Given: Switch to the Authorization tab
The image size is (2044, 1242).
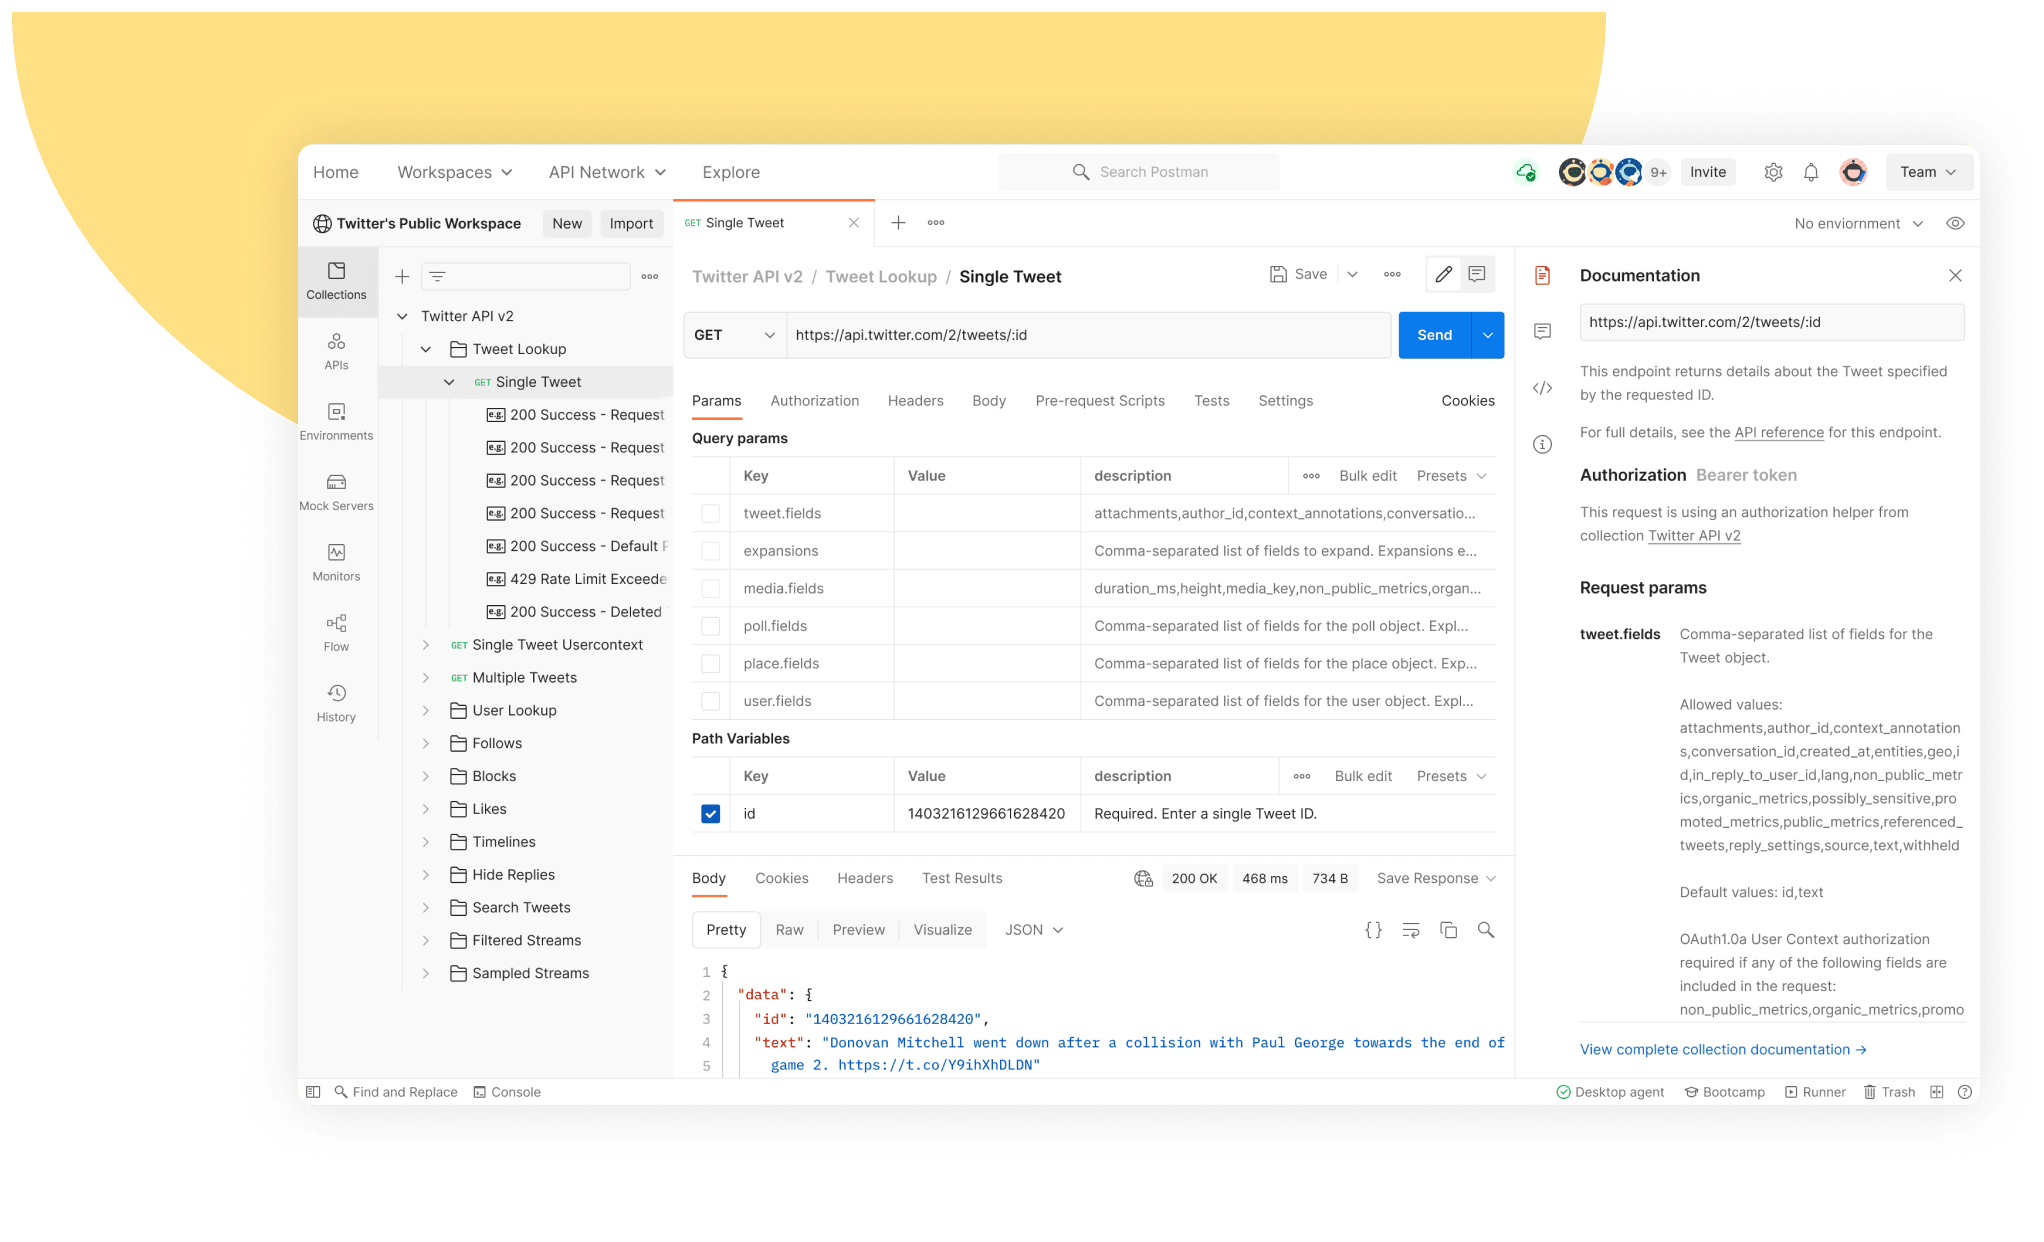Looking at the screenshot, I should pos(815,401).
